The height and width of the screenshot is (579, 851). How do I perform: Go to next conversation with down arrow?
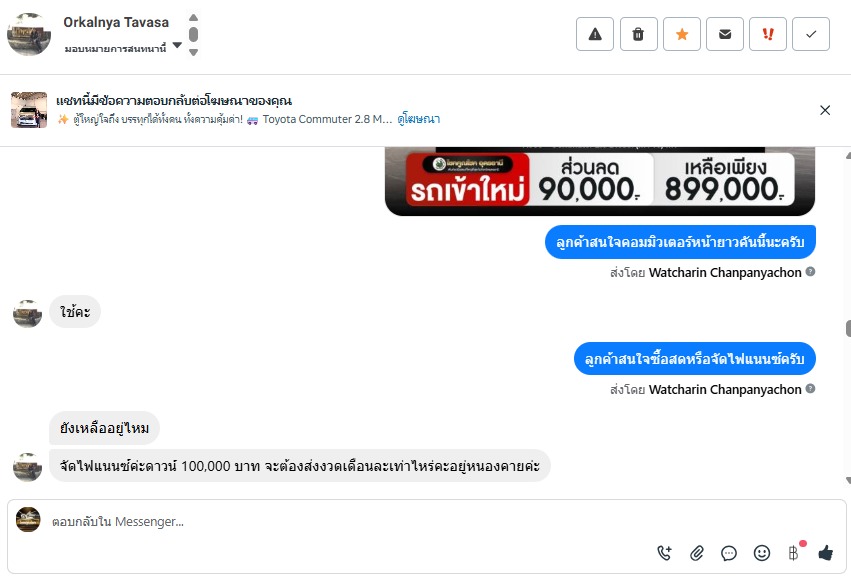point(193,53)
